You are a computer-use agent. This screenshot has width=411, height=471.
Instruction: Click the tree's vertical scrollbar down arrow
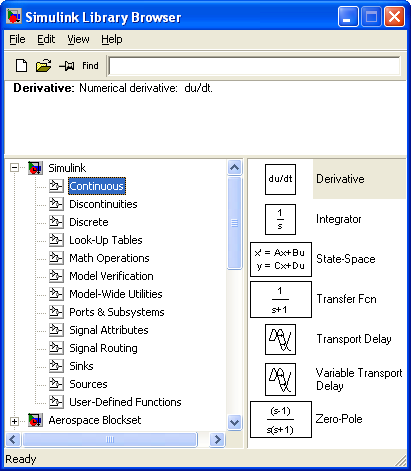click(x=235, y=422)
